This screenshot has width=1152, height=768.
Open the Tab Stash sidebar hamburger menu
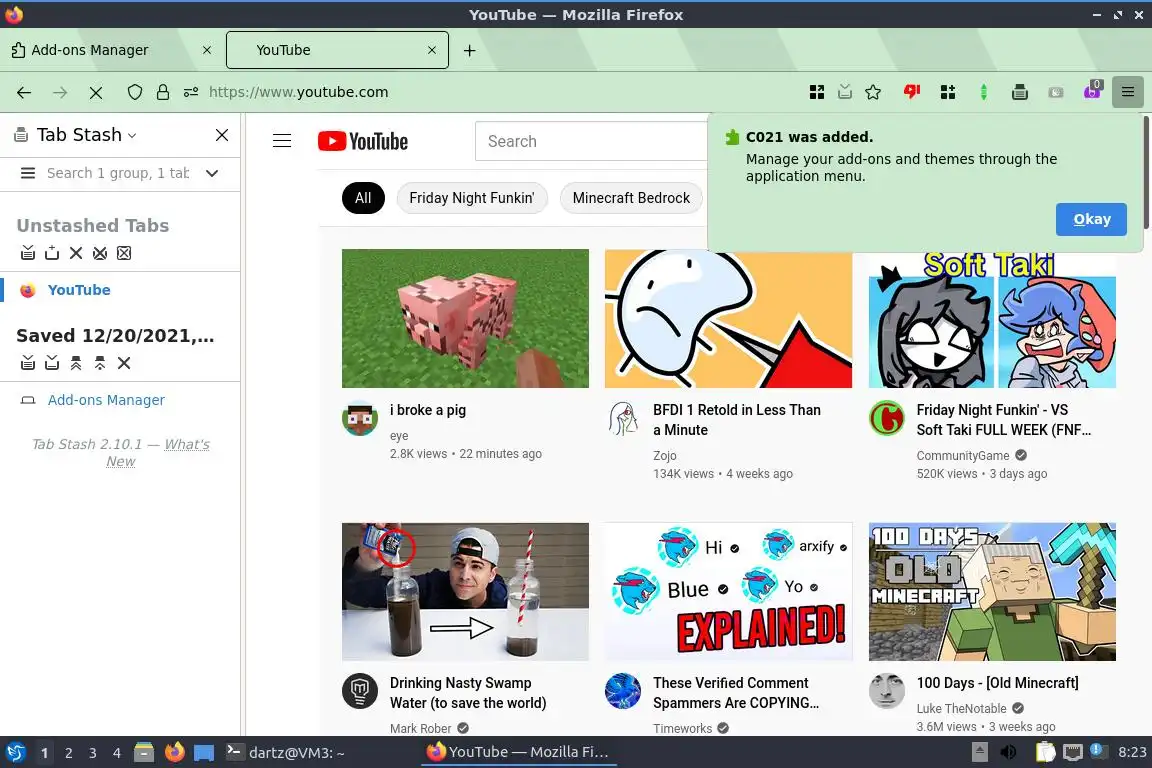[x=28, y=173]
